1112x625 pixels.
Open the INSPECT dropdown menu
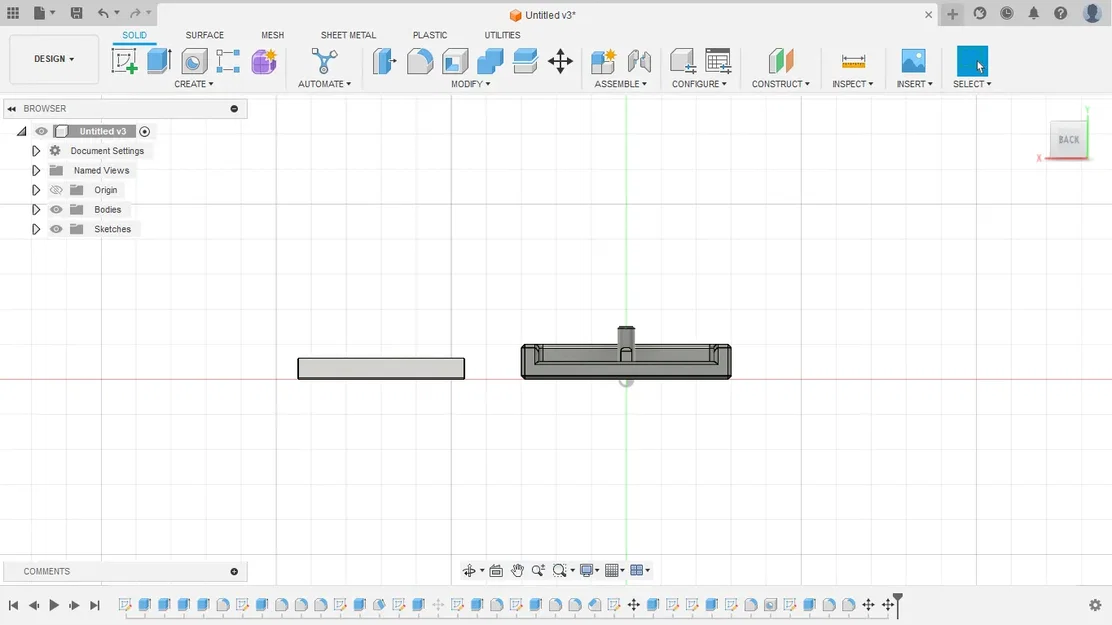click(x=853, y=84)
